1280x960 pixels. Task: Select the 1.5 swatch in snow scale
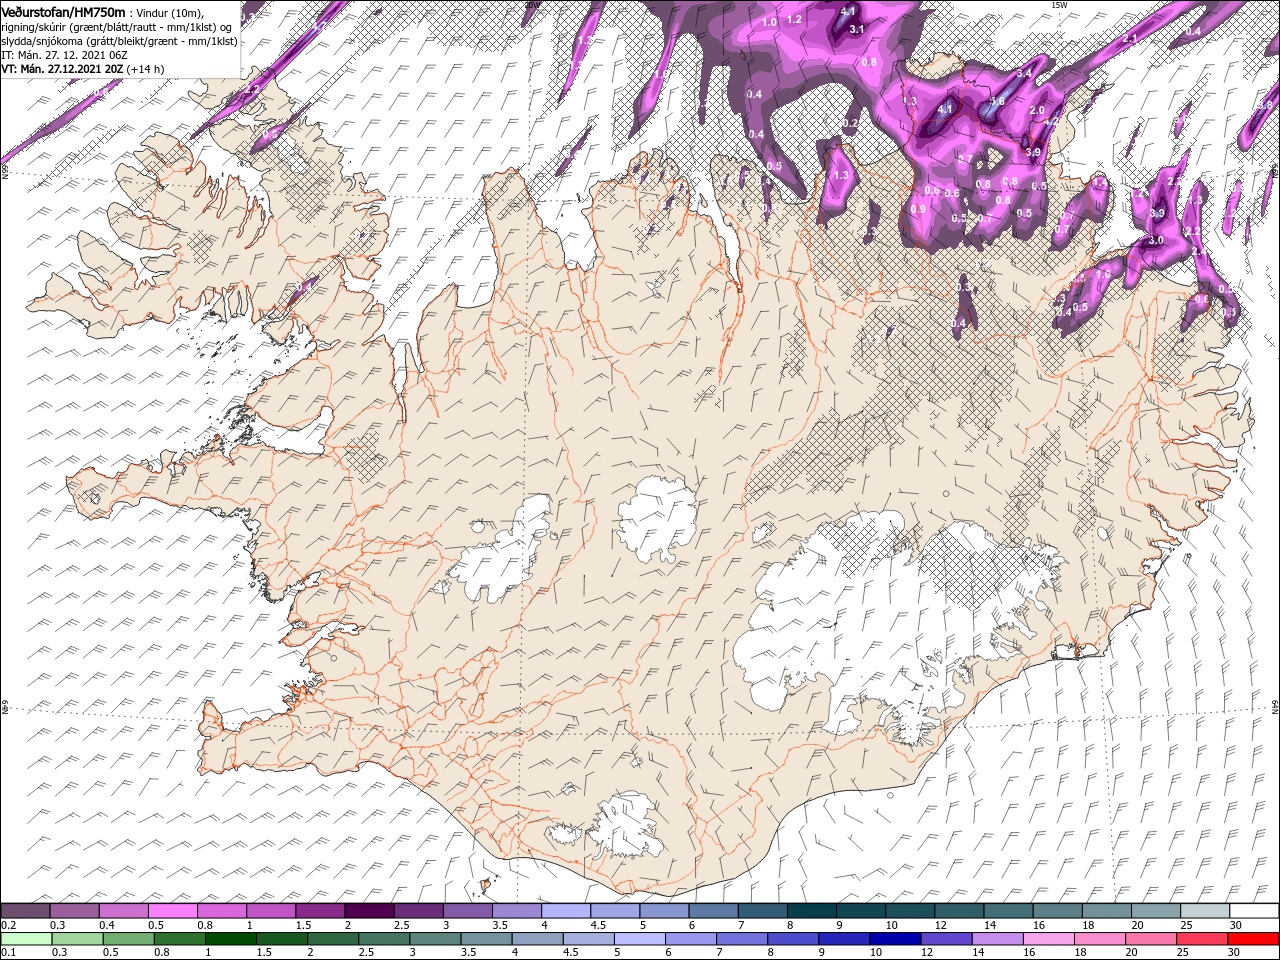tap(320, 910)
